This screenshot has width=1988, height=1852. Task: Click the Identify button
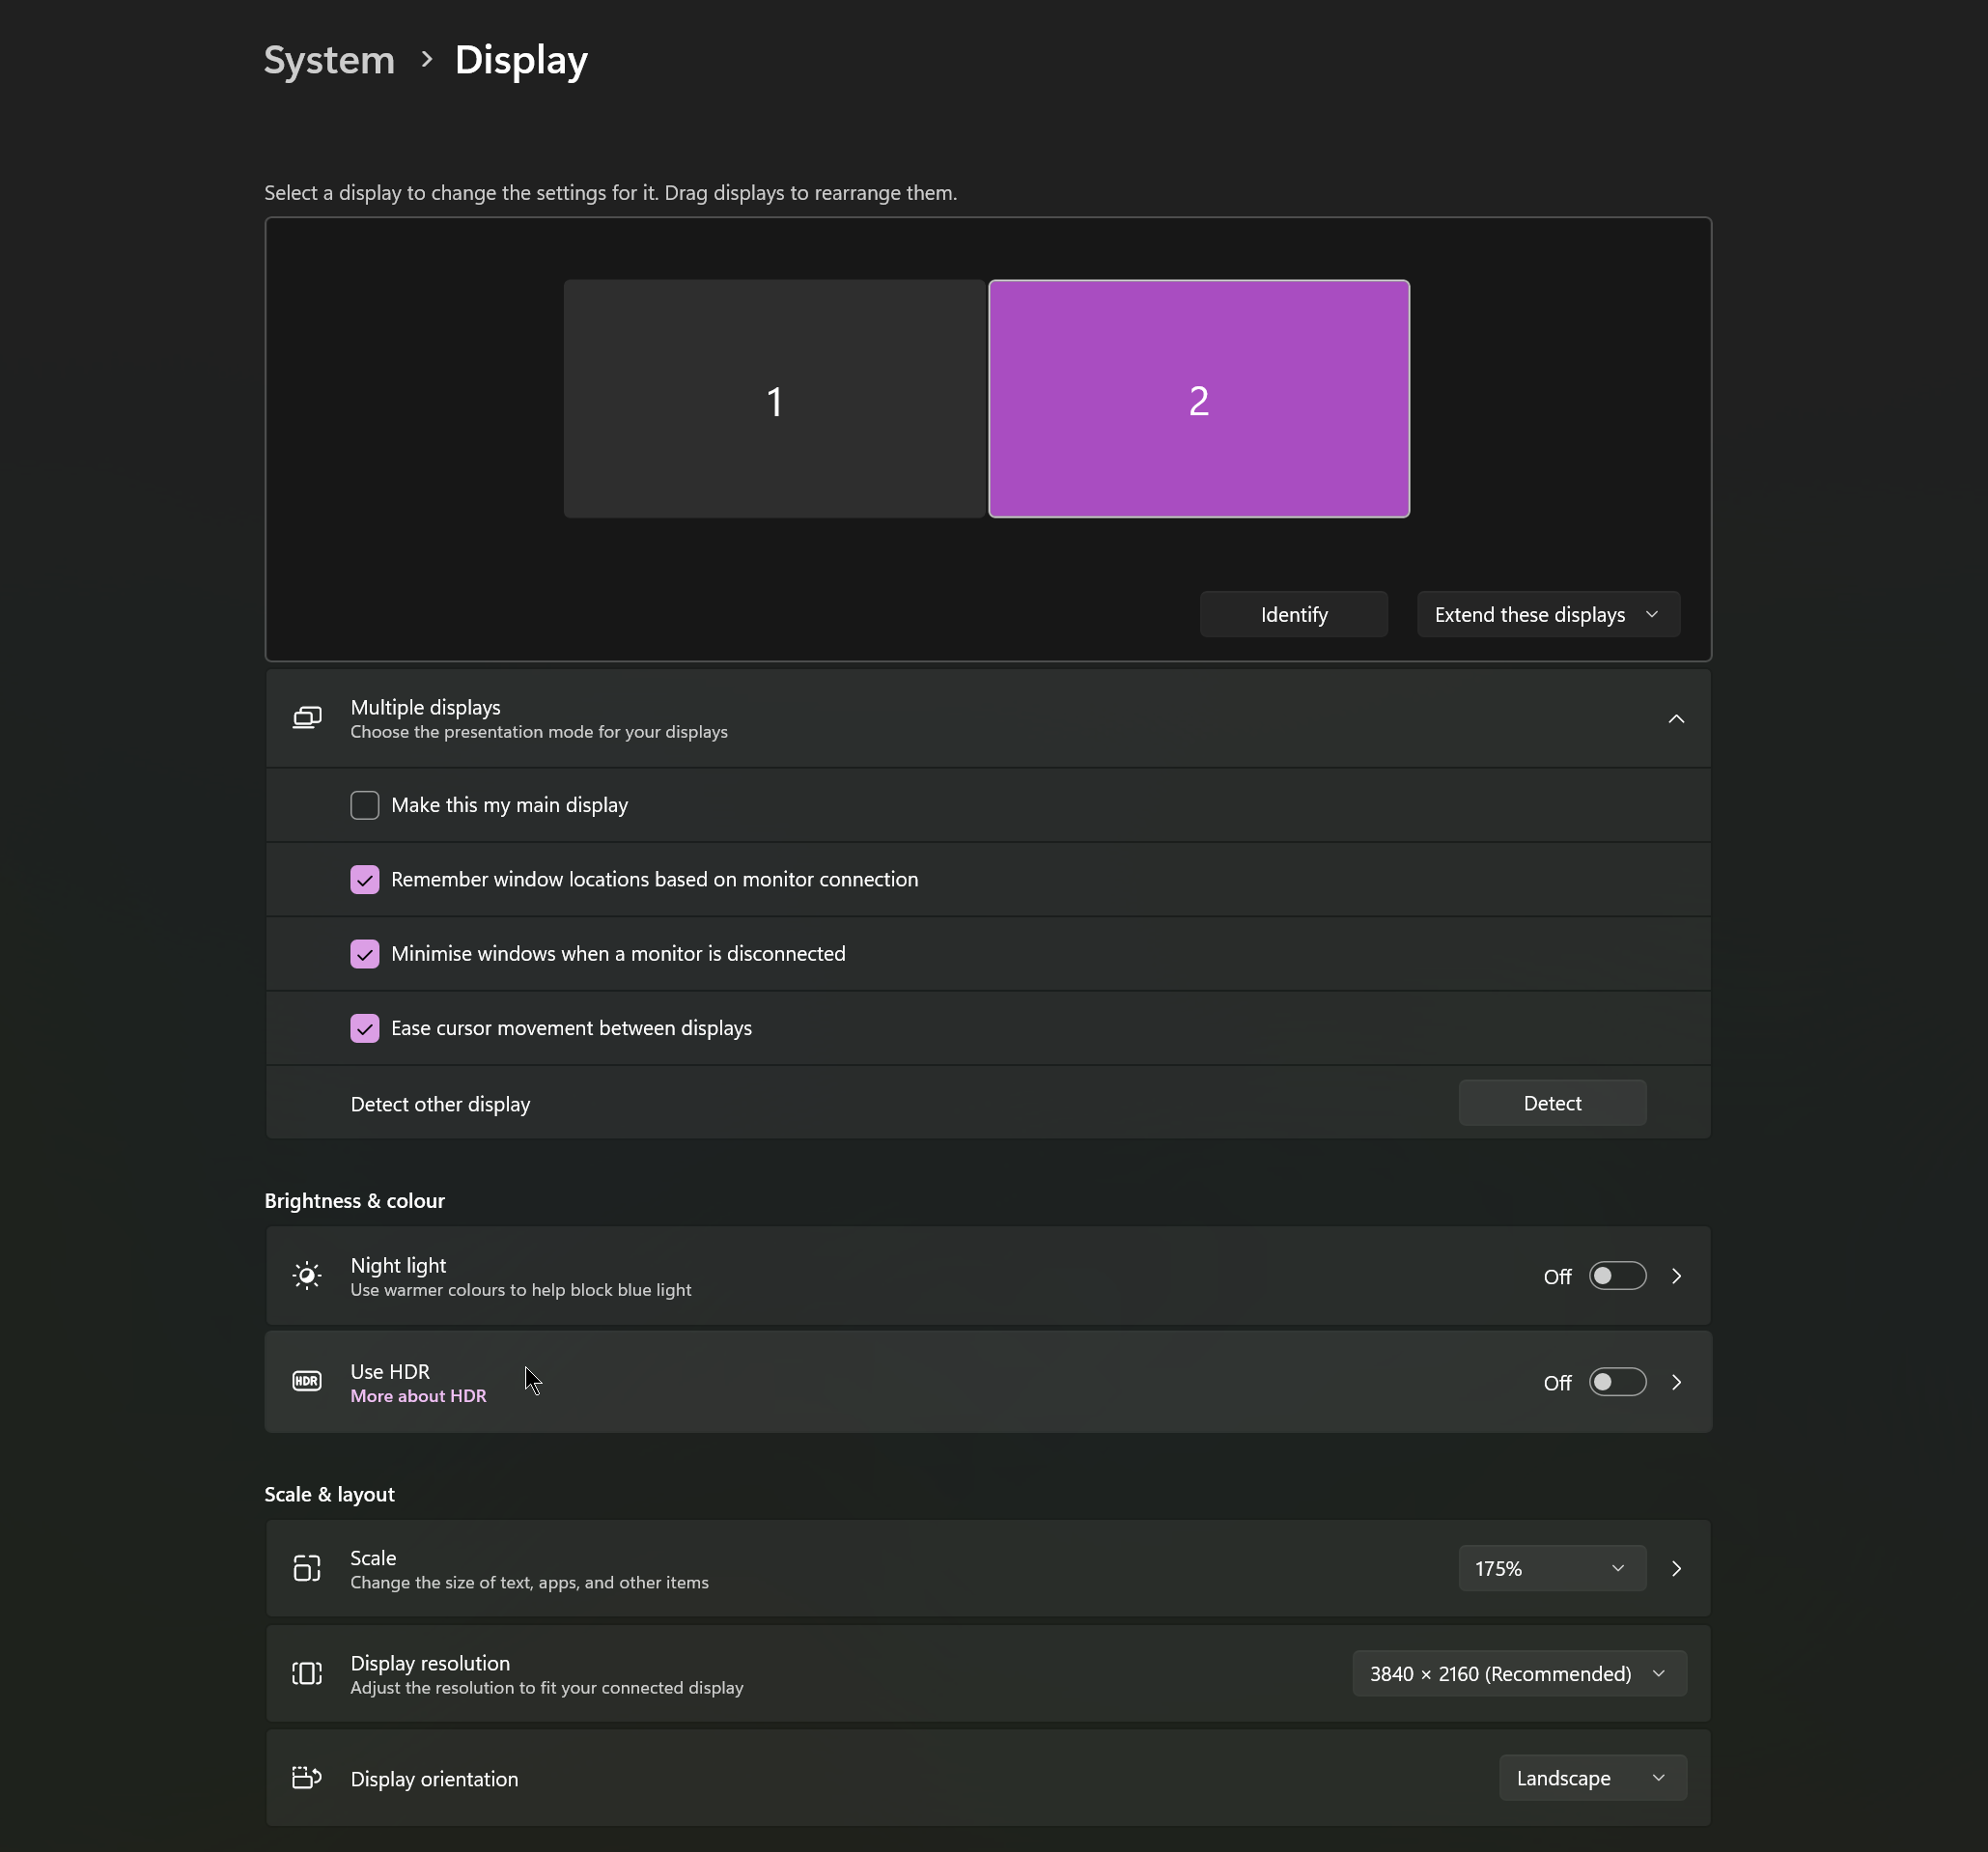point(1293,614)
